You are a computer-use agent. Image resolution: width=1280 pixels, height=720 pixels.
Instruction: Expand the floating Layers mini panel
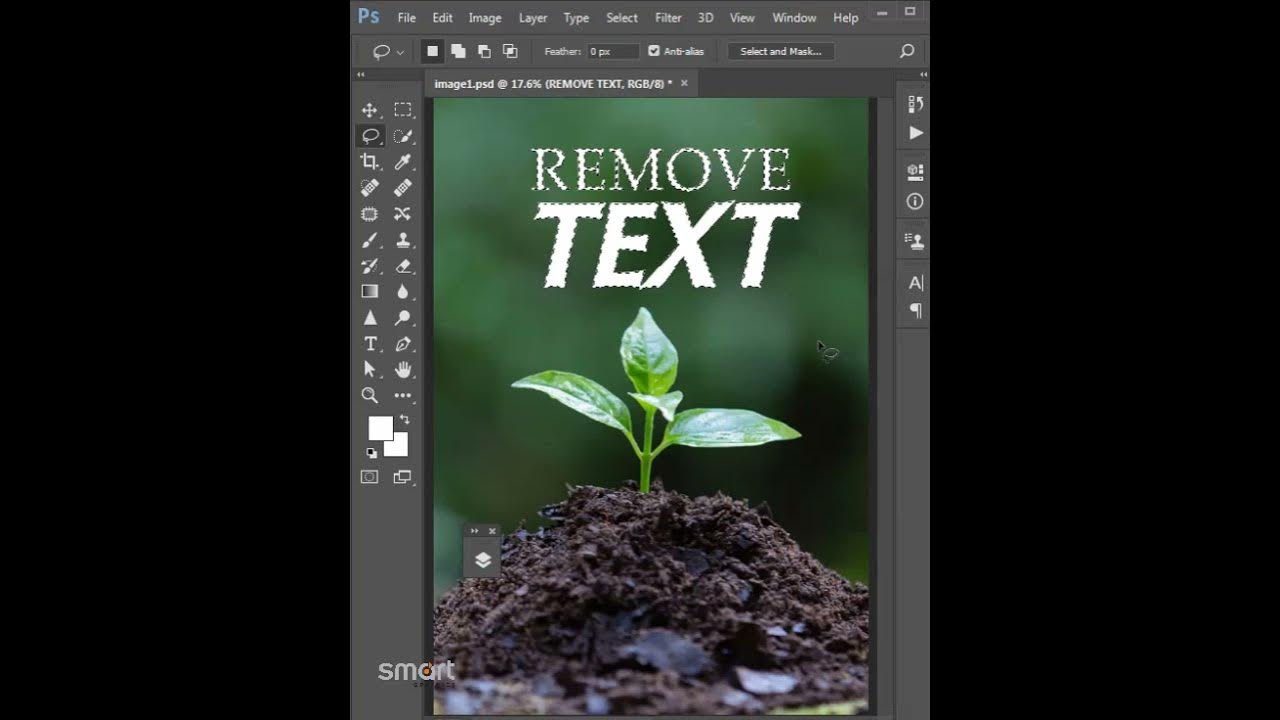pyautogui.click(x=474, y=531)
